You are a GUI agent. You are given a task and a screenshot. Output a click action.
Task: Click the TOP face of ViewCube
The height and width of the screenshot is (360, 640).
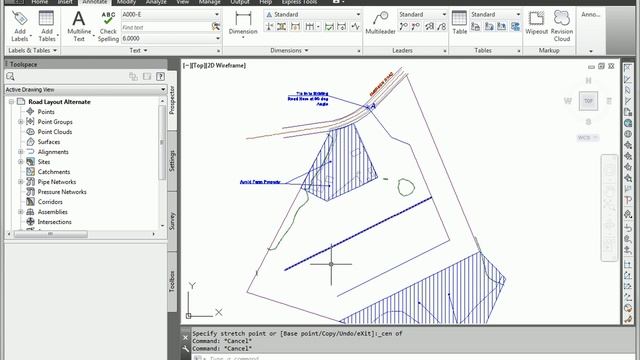pyautogui.click(x=588, y=101)
